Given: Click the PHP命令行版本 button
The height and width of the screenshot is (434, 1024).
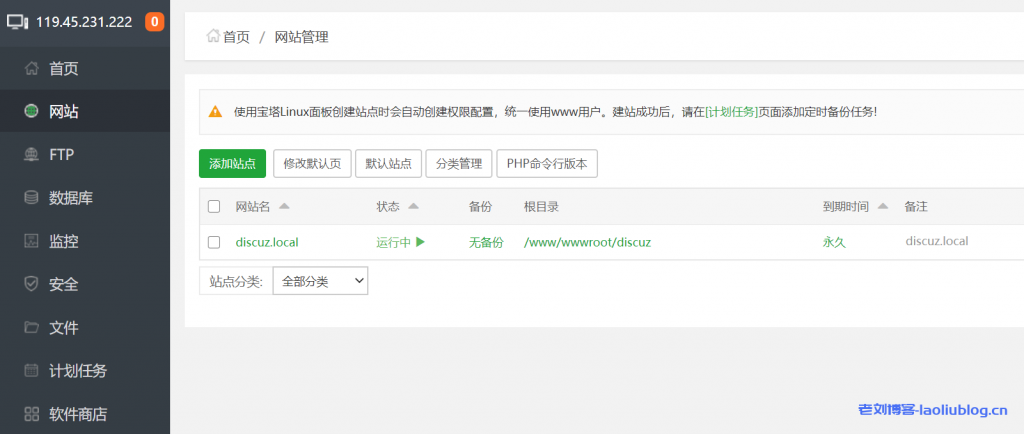Looking at the screenshot, I should click(546, 164).
